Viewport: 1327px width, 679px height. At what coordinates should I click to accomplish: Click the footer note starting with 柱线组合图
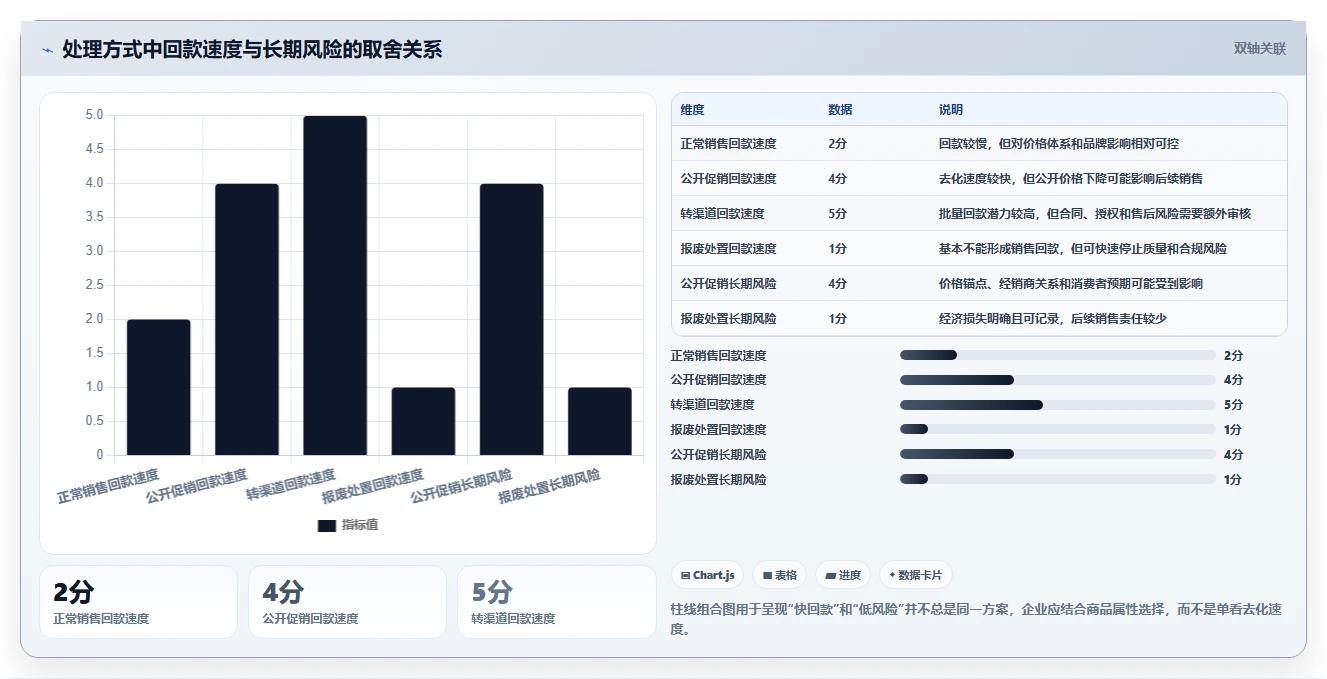(976, 619)
